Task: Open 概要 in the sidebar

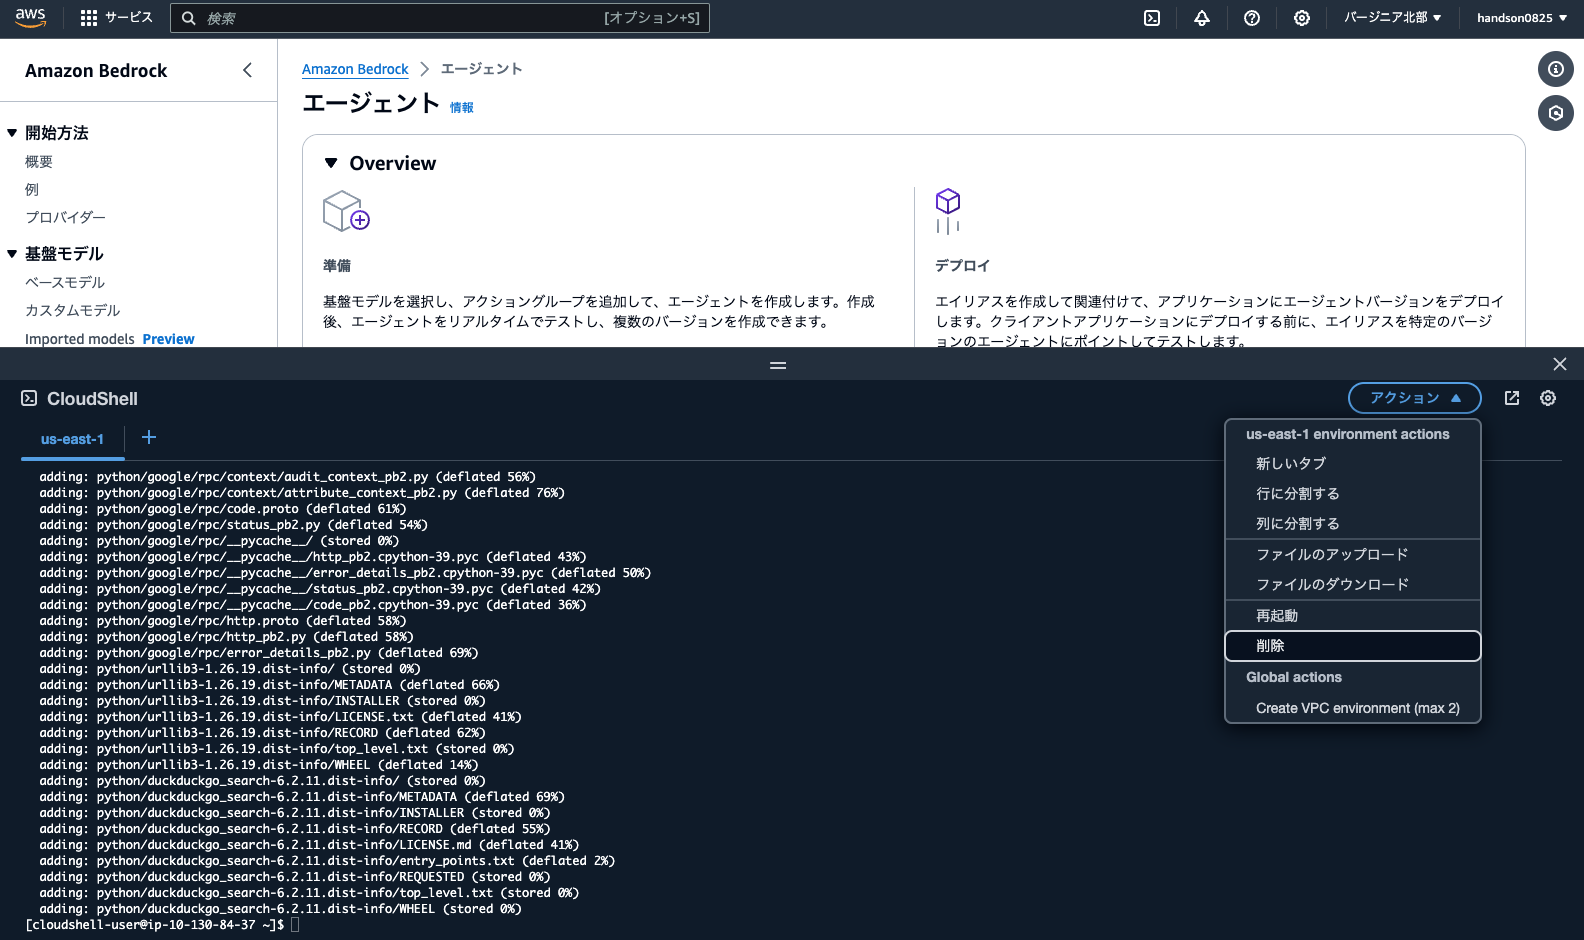Action: click(39, 162)
